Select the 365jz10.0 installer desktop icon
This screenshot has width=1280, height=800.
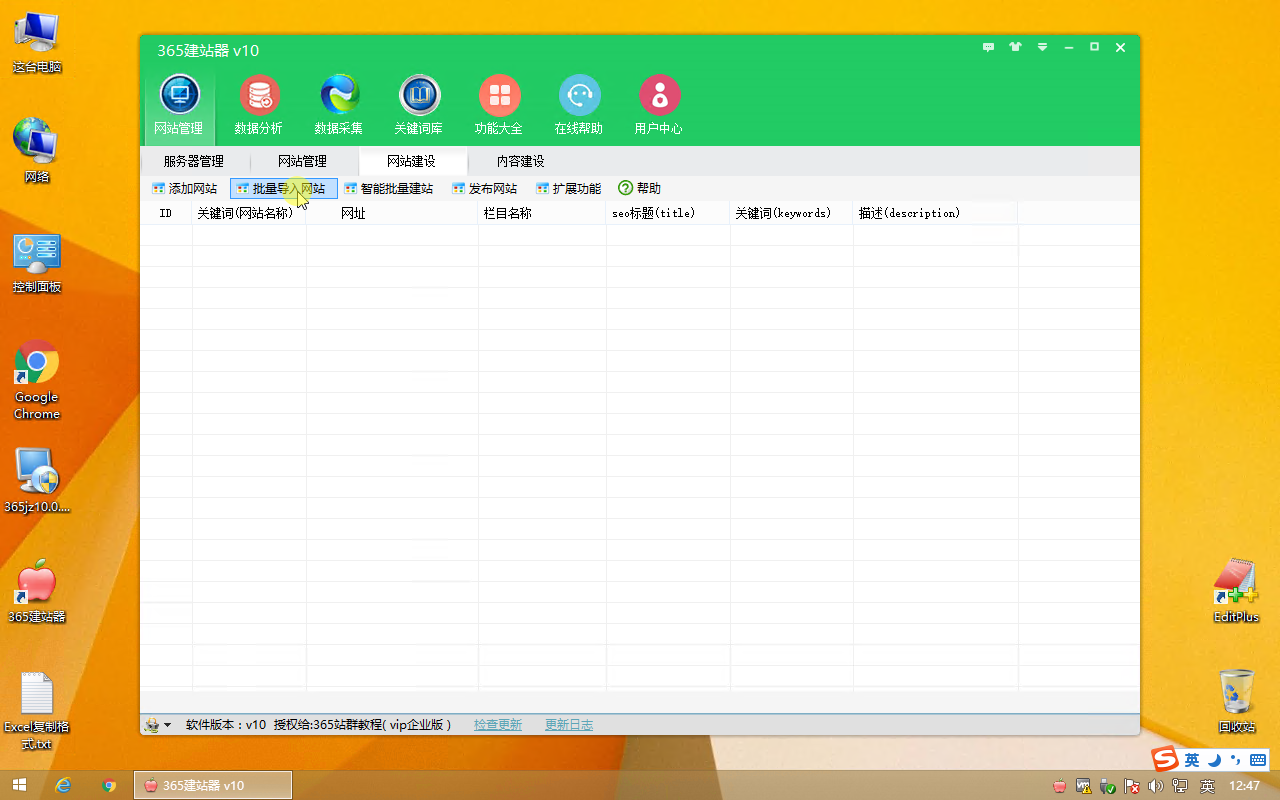point(37,480)
